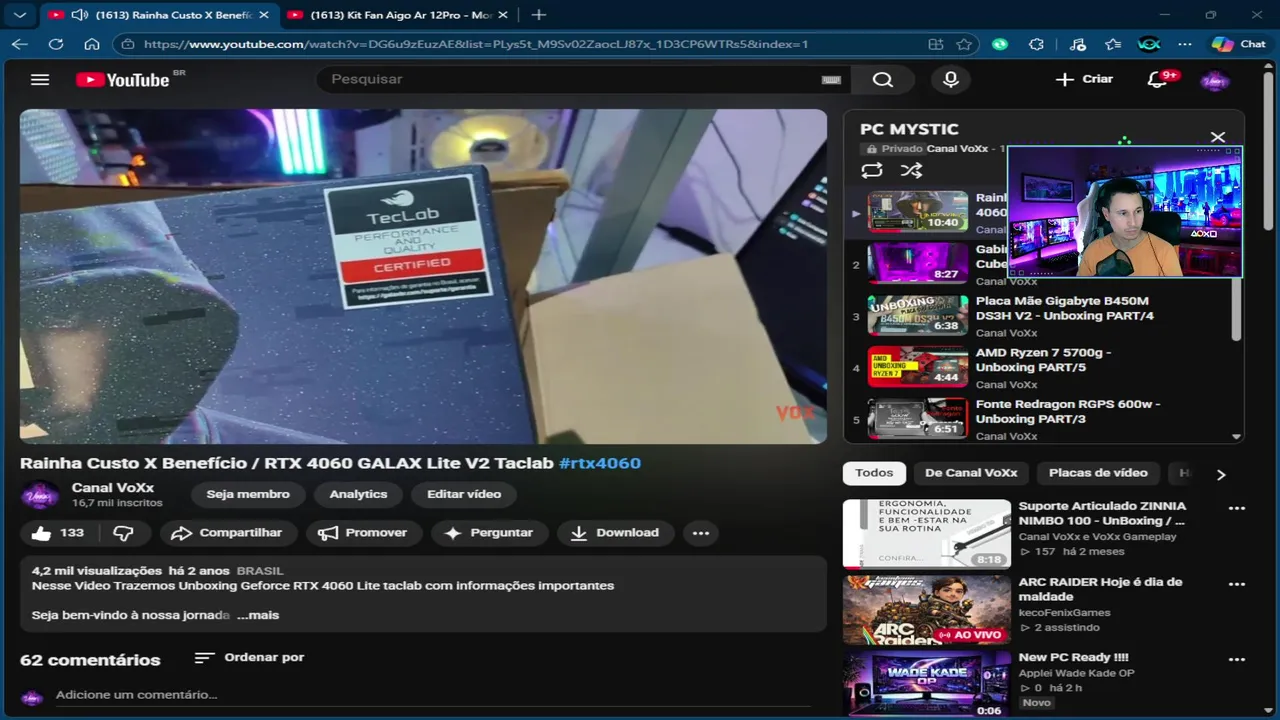Image resolution: width=1280 pixels, height=720 pixels.
Task: Click the search magnifier button
Action: 882,80
